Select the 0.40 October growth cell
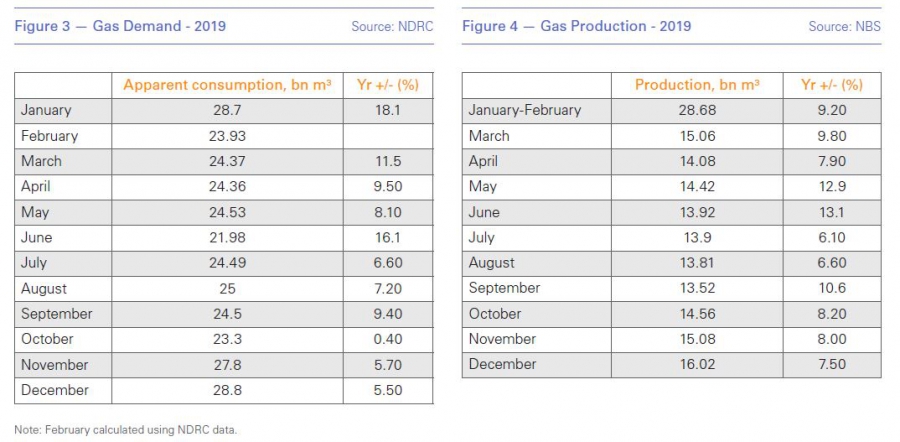 pos(387,339)
